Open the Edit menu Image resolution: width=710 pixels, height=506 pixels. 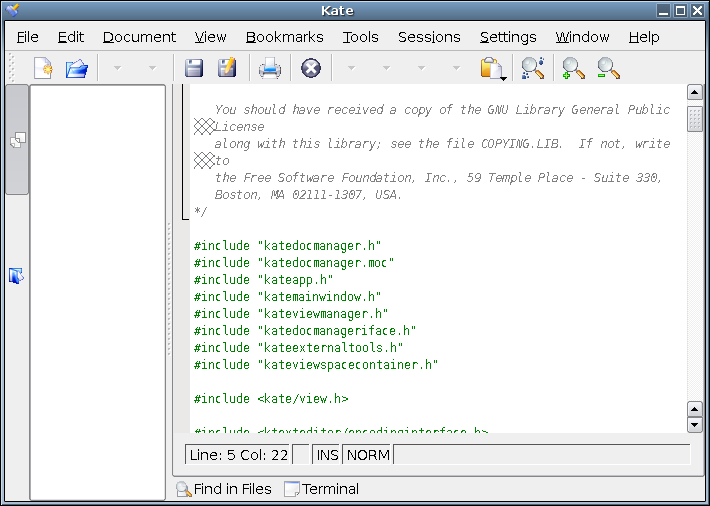click(x=71, y=37)
